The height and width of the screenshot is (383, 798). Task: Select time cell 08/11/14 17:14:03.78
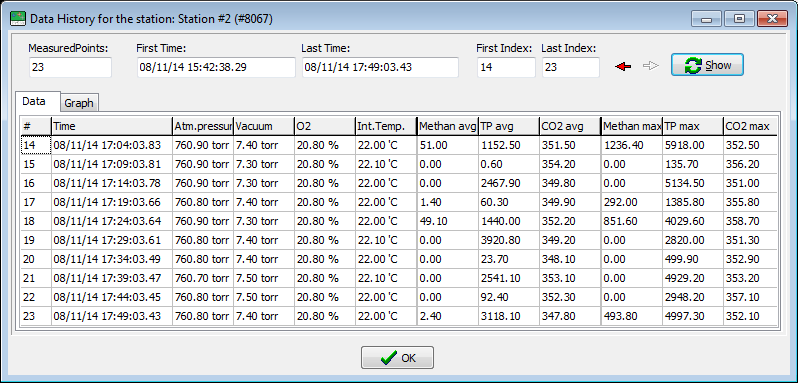point(112,183)
